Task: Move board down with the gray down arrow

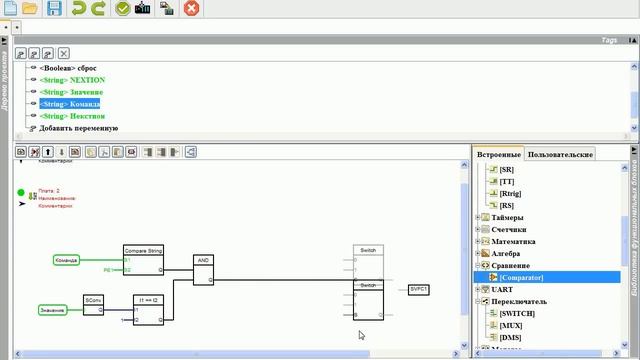Action: click(x=62, y=152)
